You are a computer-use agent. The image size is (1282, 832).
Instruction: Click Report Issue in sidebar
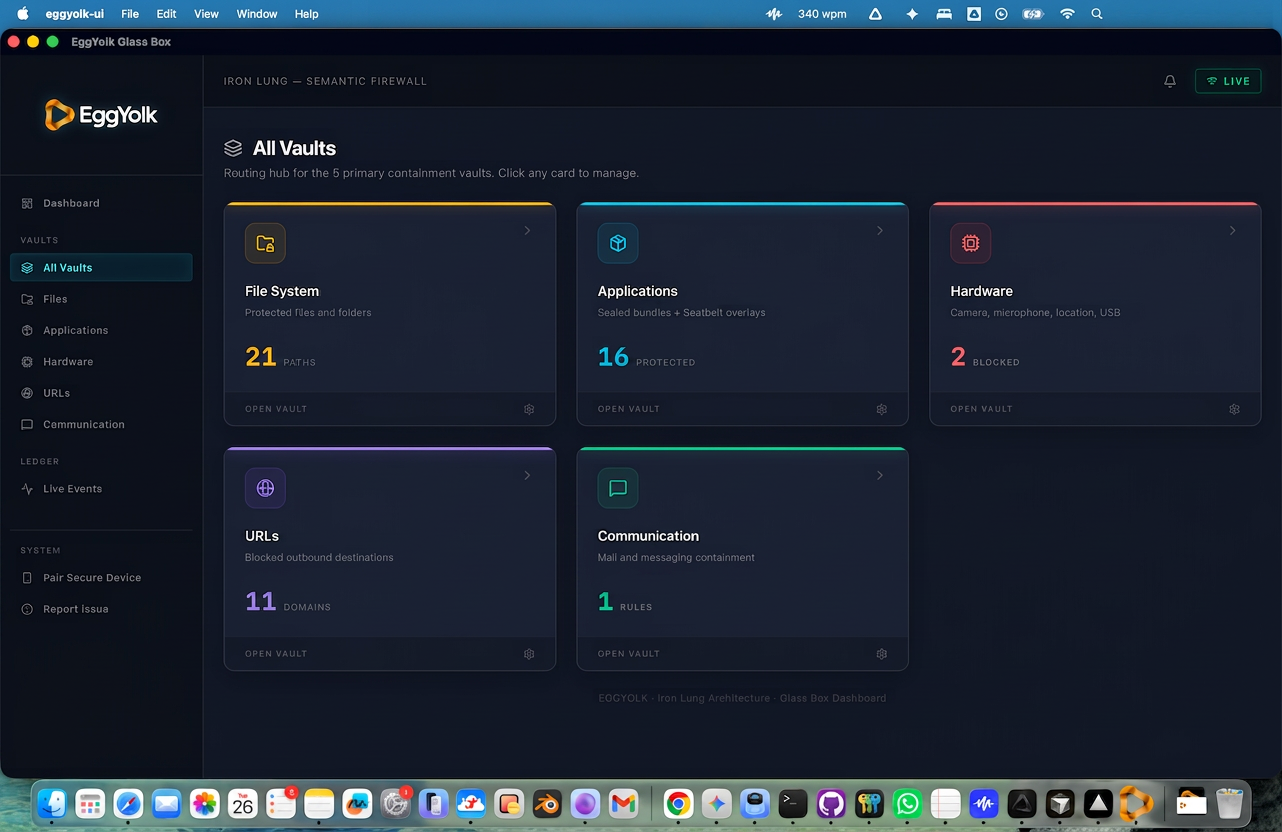[x=101, y=609]
